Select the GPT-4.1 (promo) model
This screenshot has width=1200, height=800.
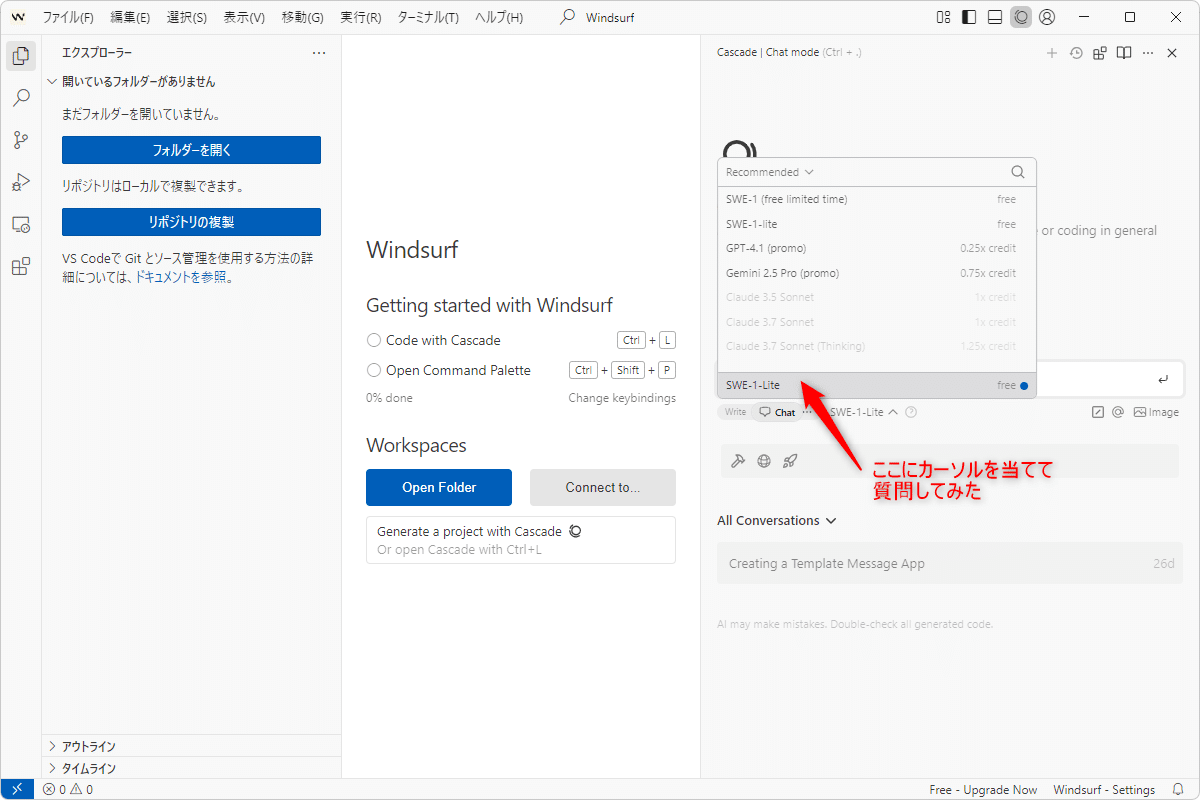(877, 248)
